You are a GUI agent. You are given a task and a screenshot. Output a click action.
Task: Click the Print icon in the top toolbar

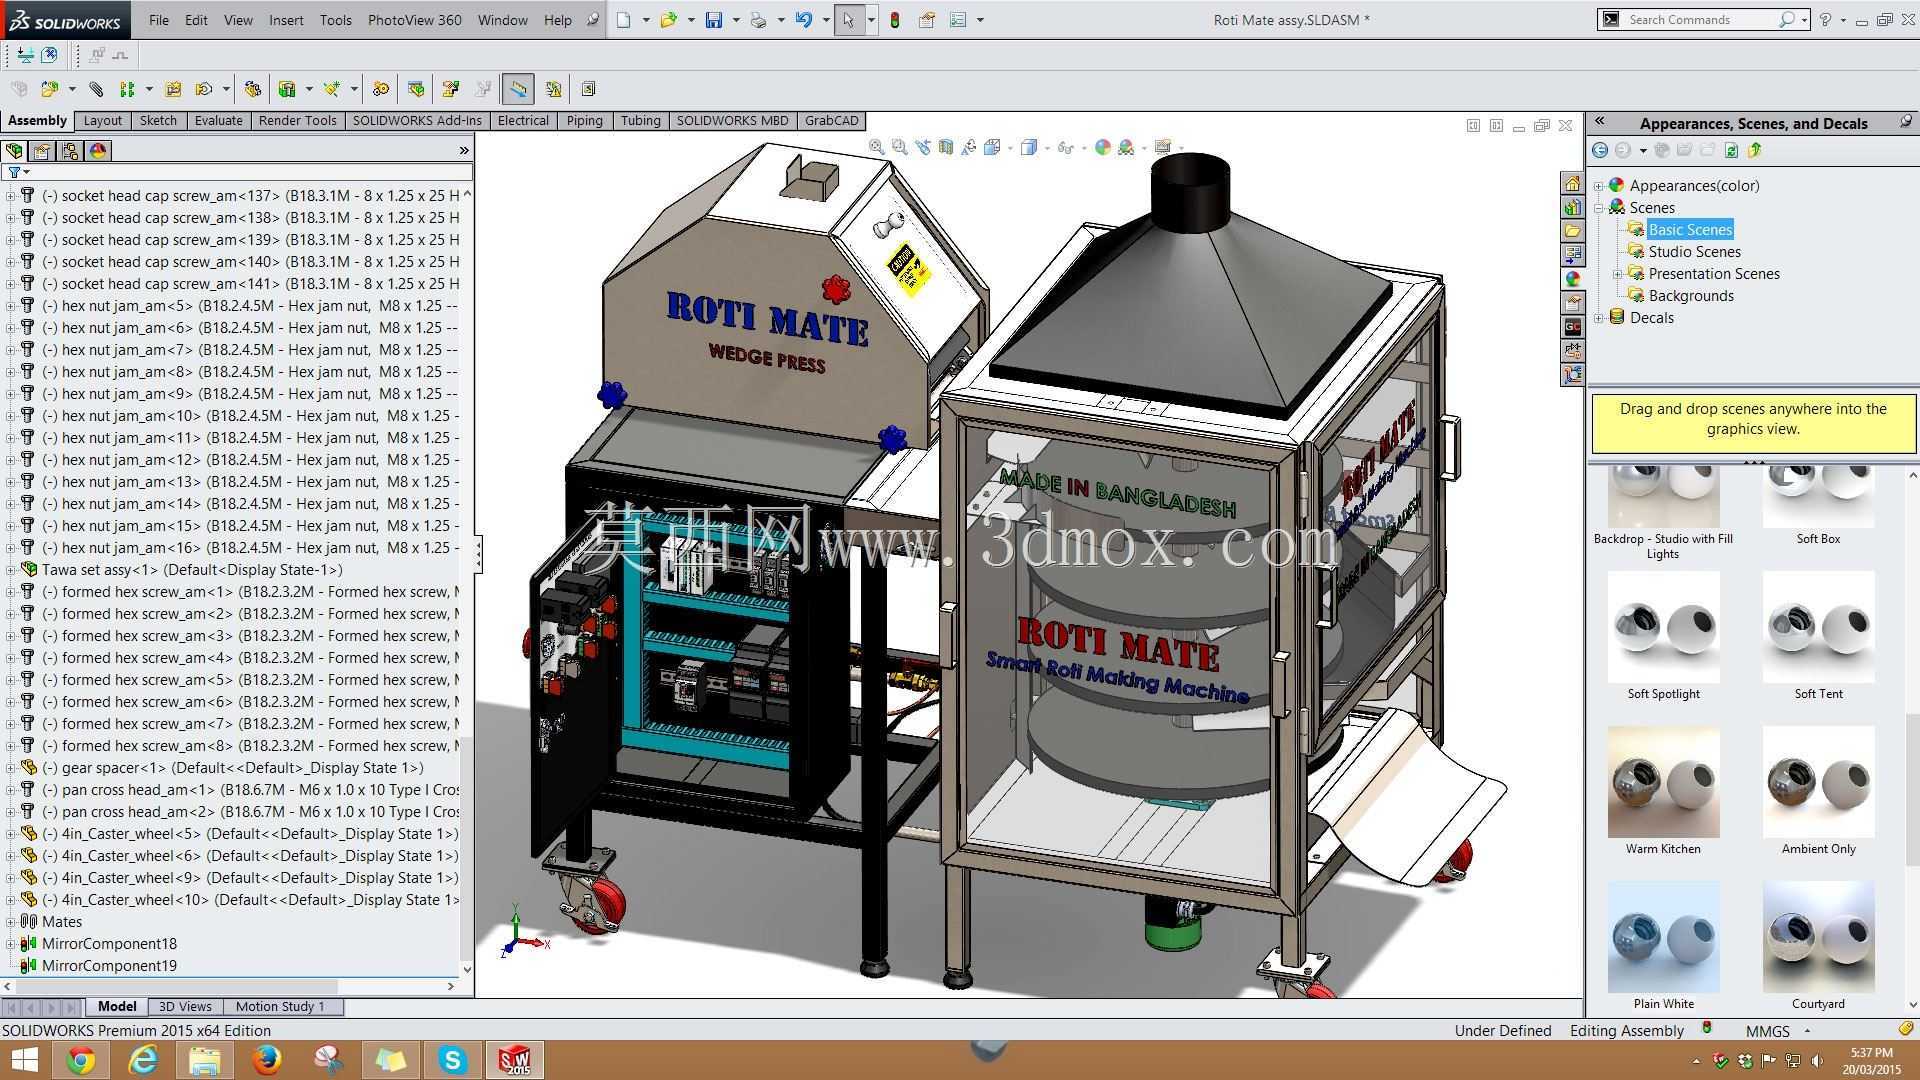click(759, 20)
